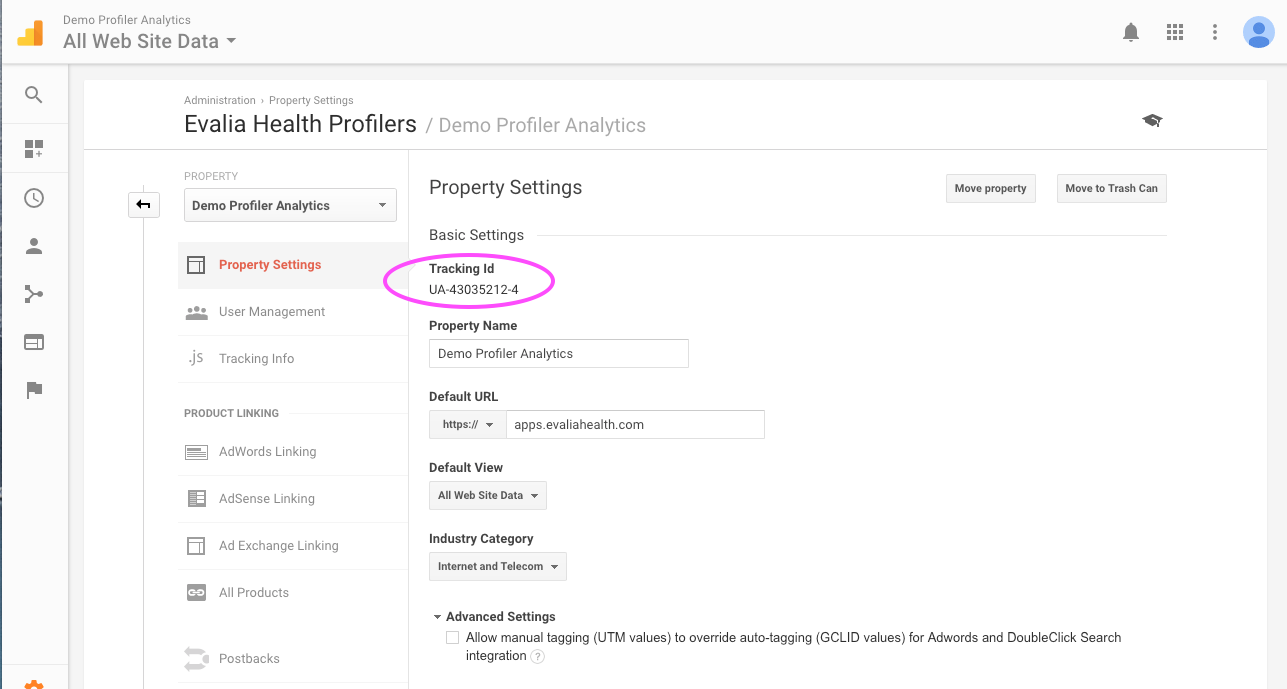Click the Google Analytics logo
This screenshot has width=1287, height=689.
(x=30, y=32)
